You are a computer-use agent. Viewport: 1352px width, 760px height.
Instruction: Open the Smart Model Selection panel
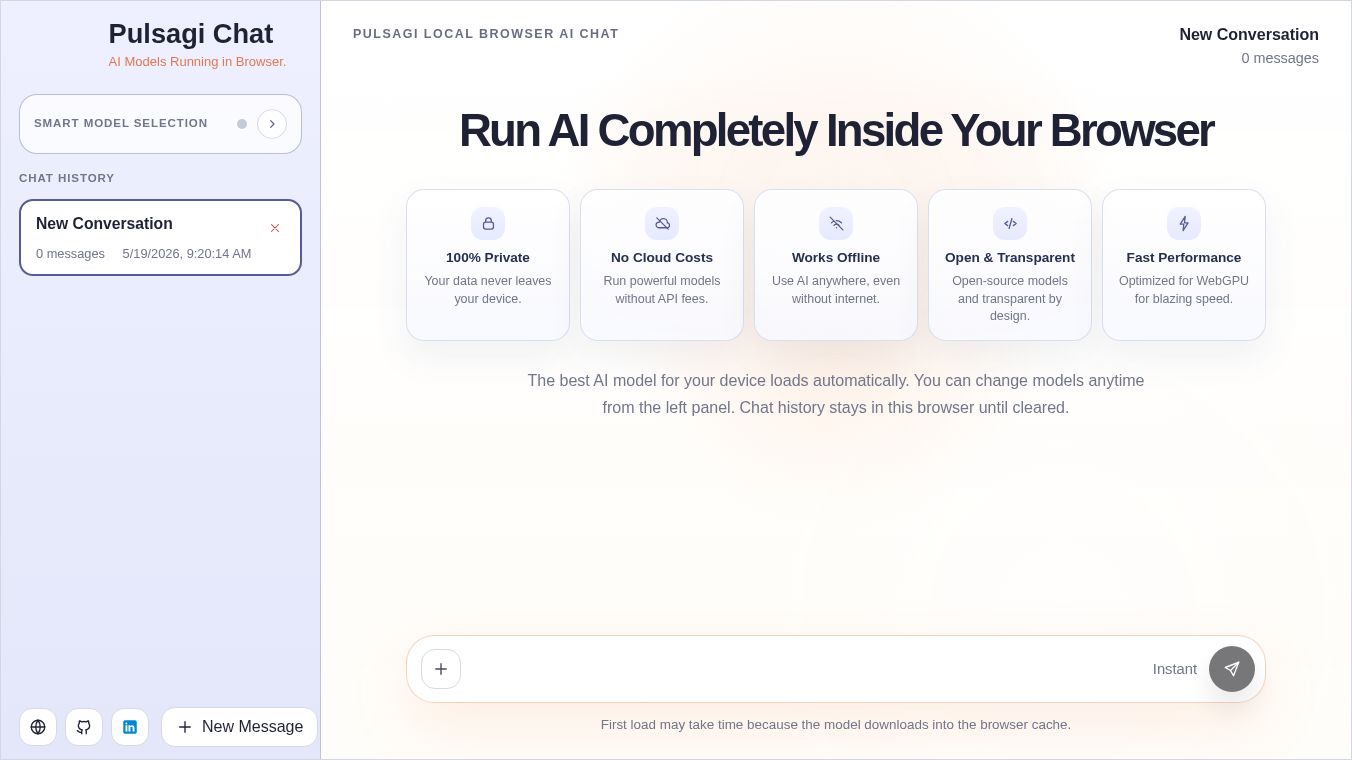click(160, 124)
